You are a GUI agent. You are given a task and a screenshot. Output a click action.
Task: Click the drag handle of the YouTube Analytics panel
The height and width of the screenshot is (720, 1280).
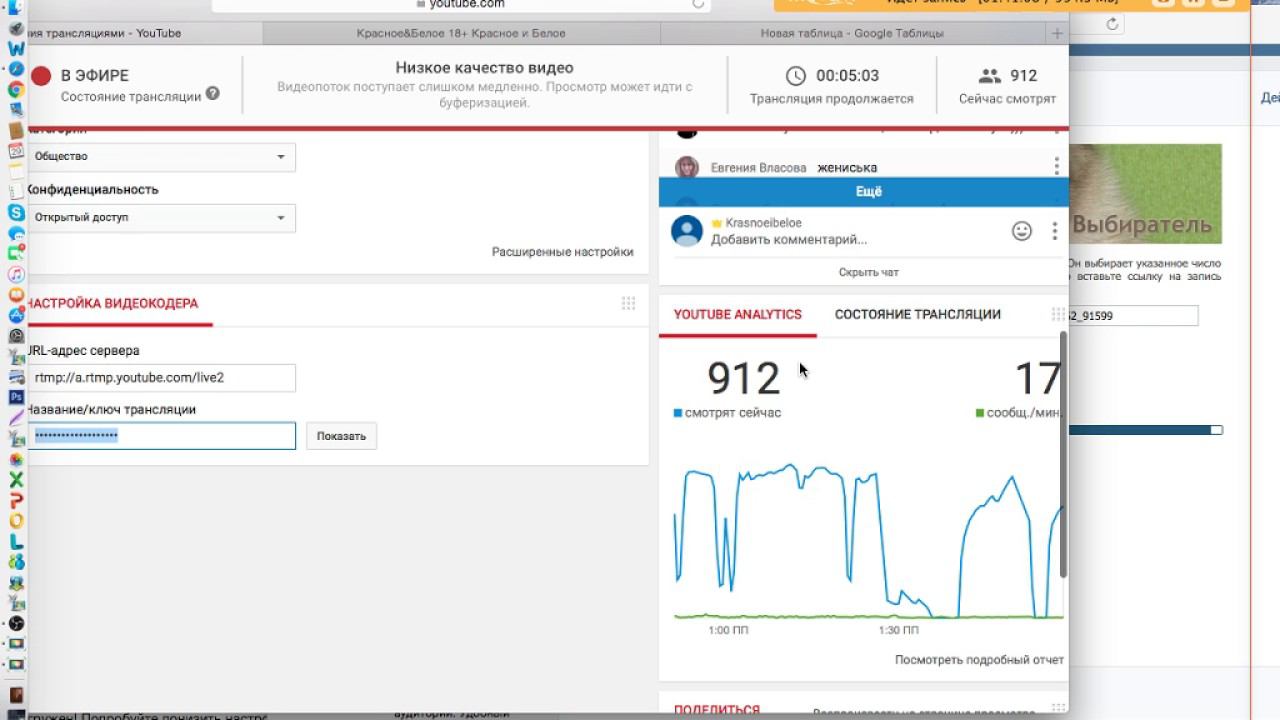tap(1058, 314)
